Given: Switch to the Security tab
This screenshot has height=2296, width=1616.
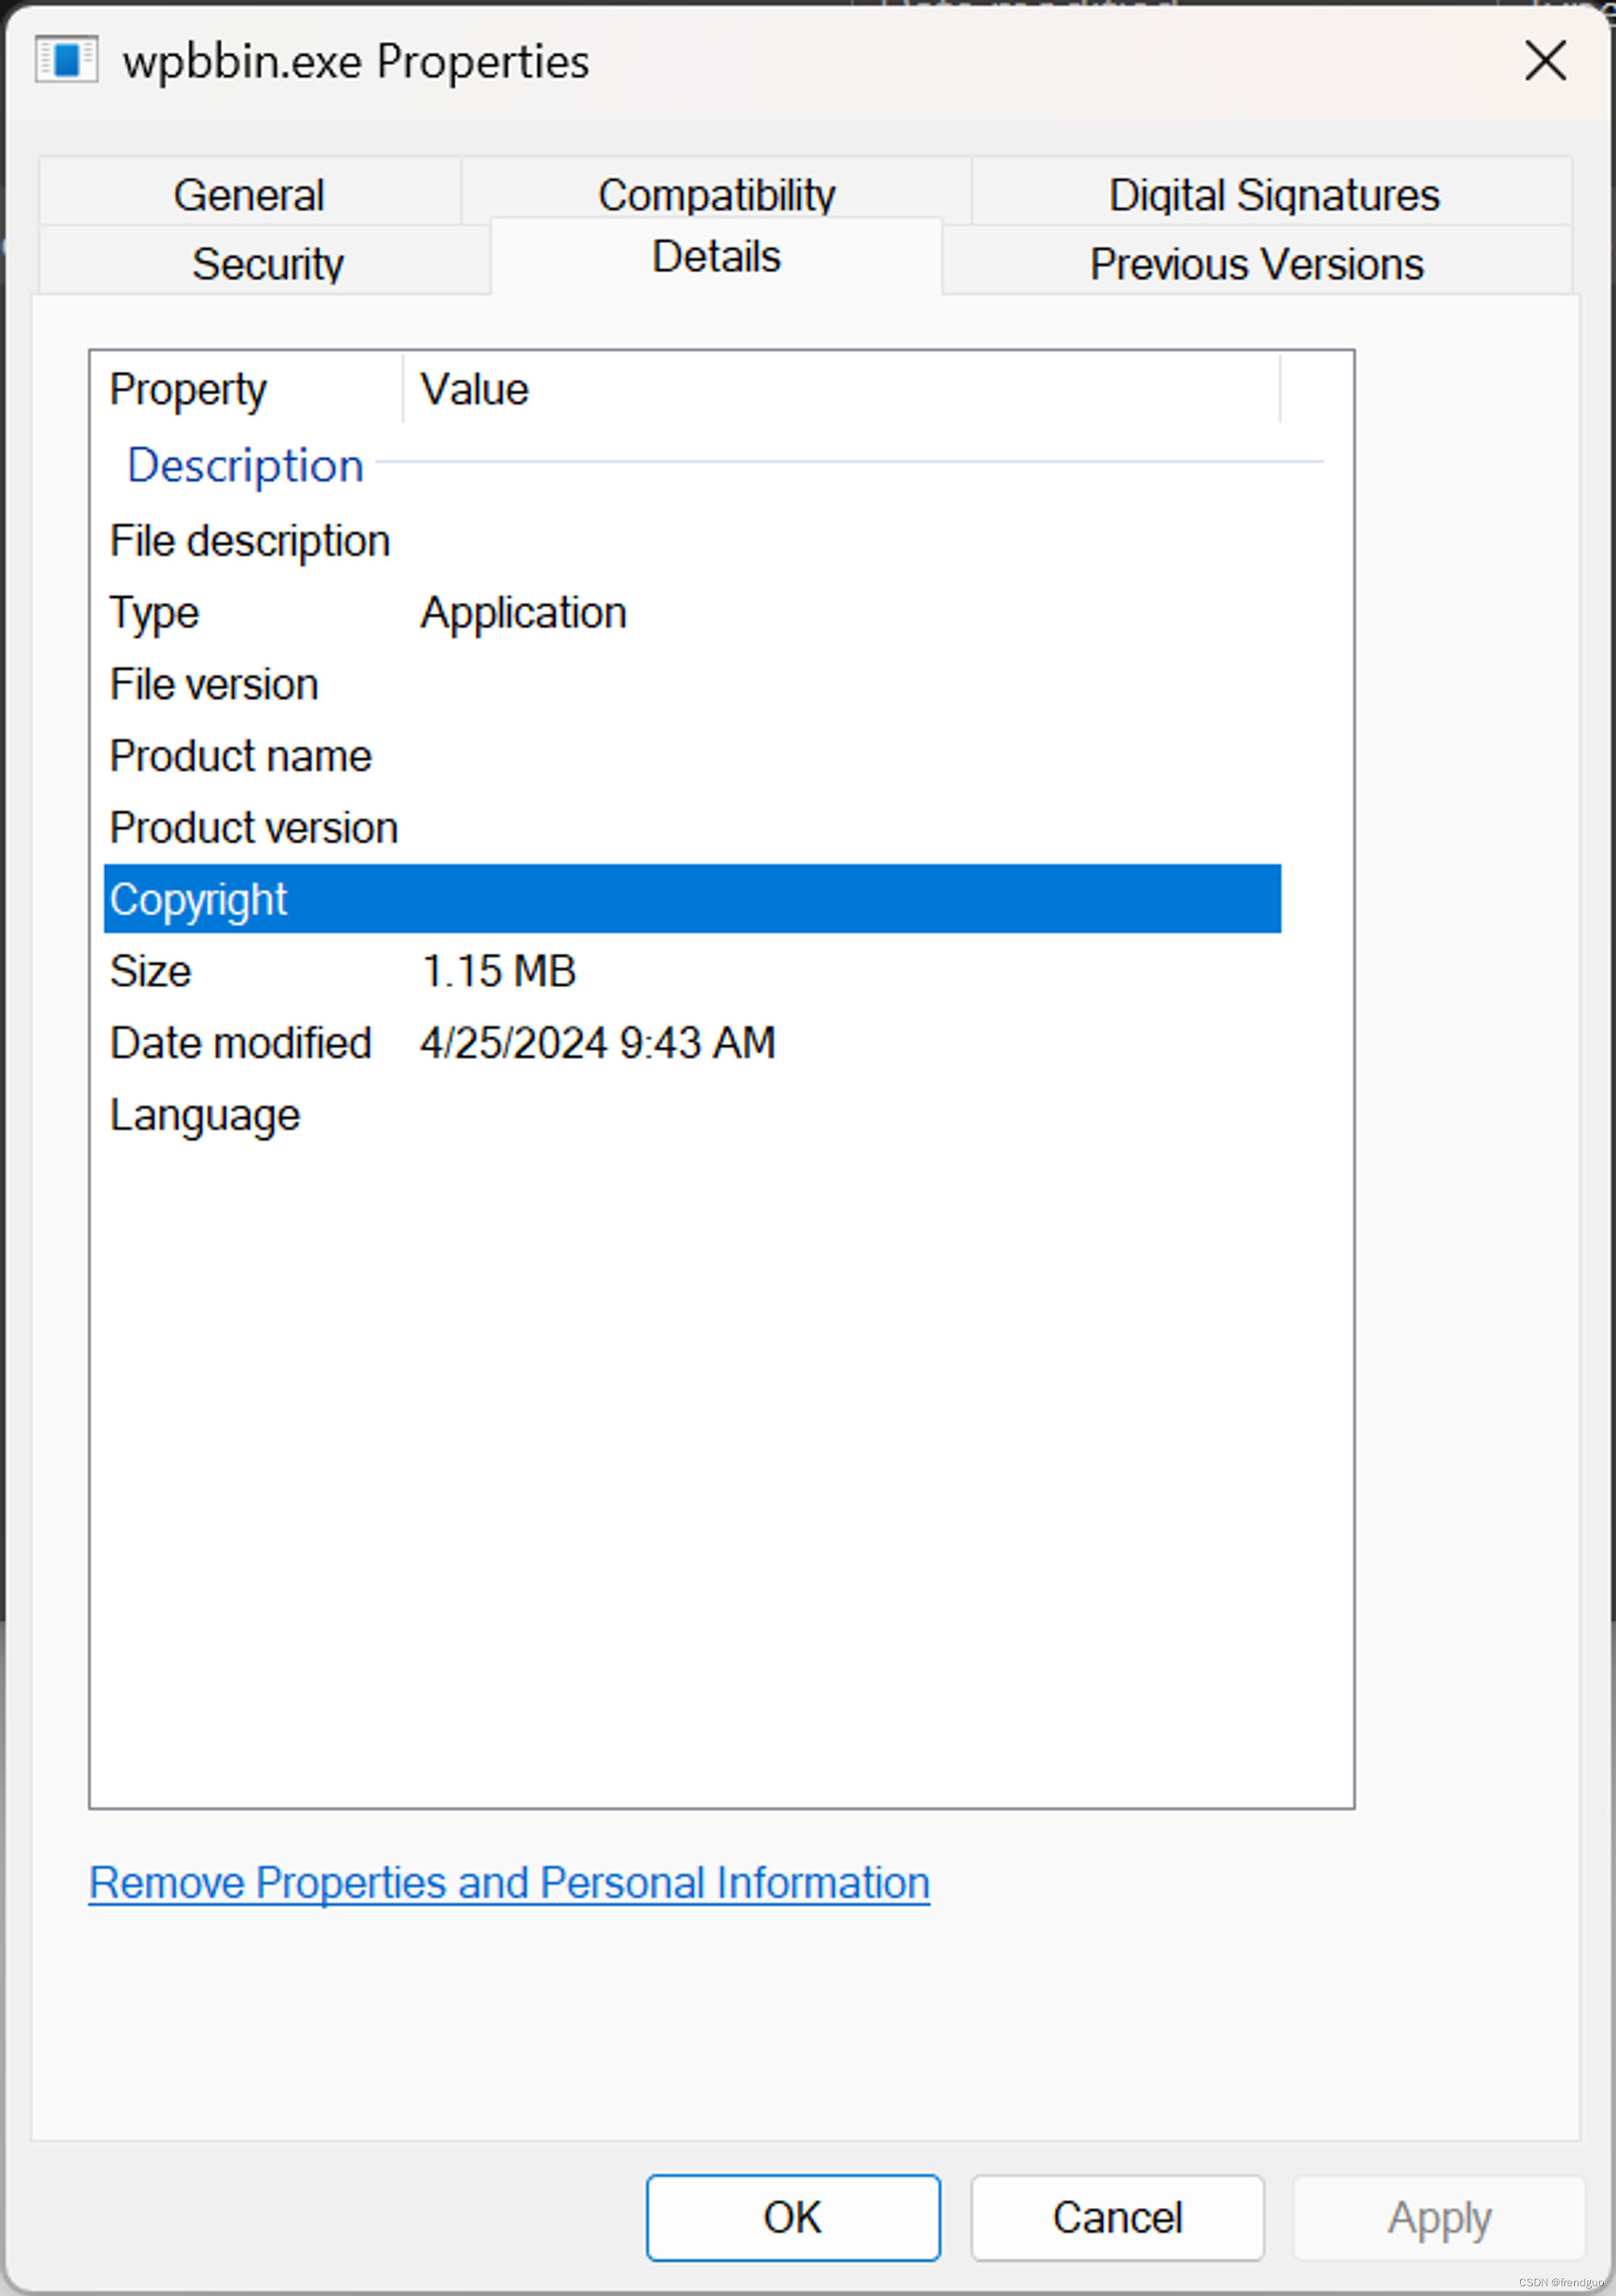Looking at the screenshot, I should pyautogui.click(x=267, y=263).
